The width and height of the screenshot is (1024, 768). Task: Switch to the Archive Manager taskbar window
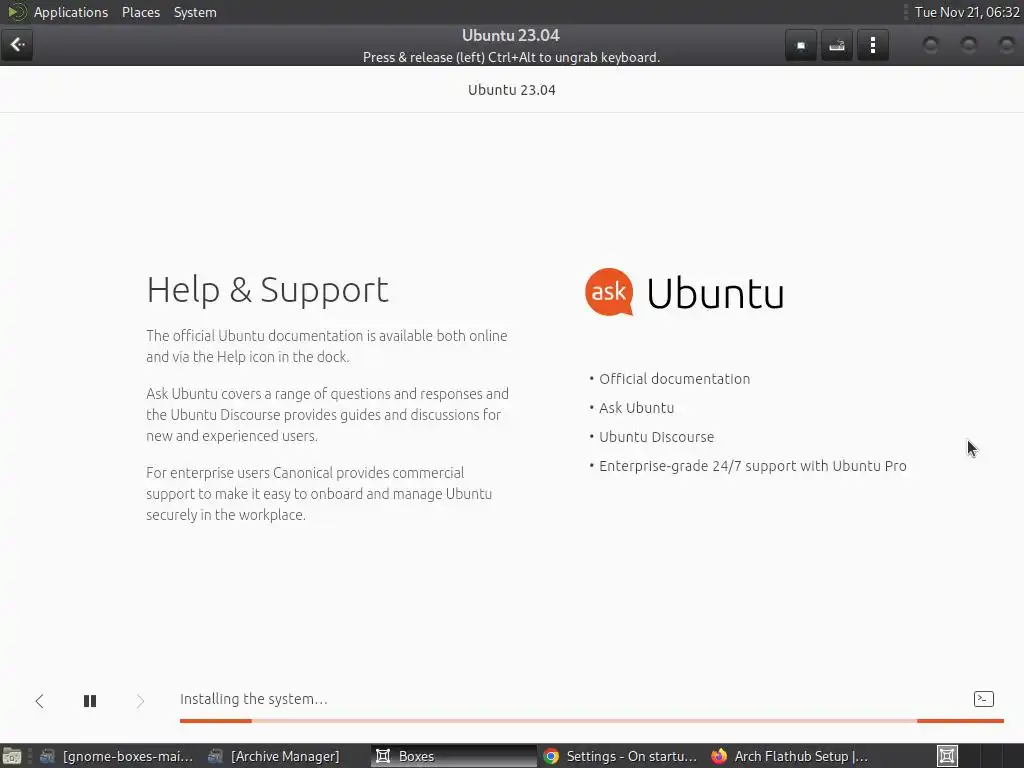point(274,756)
